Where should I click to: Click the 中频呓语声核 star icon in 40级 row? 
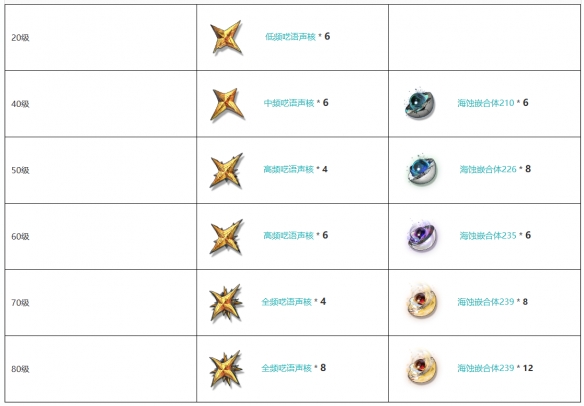(227, 104)
